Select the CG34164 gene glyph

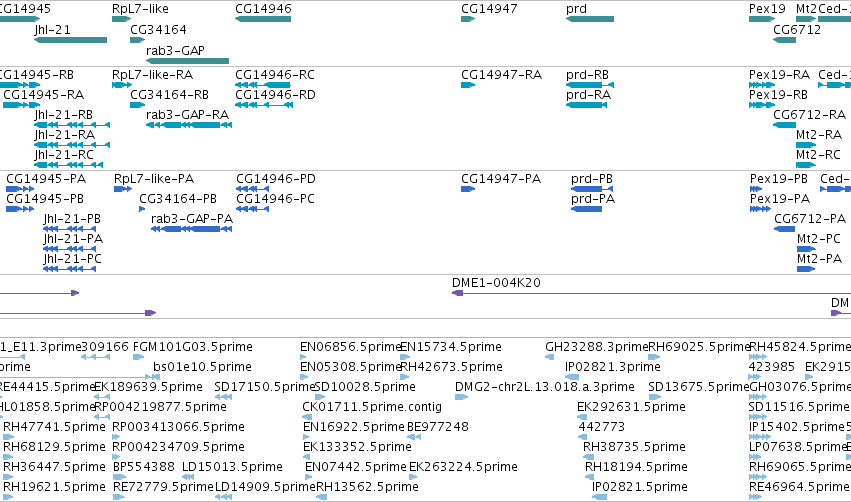pyautogui.click(x=137, y=40)
